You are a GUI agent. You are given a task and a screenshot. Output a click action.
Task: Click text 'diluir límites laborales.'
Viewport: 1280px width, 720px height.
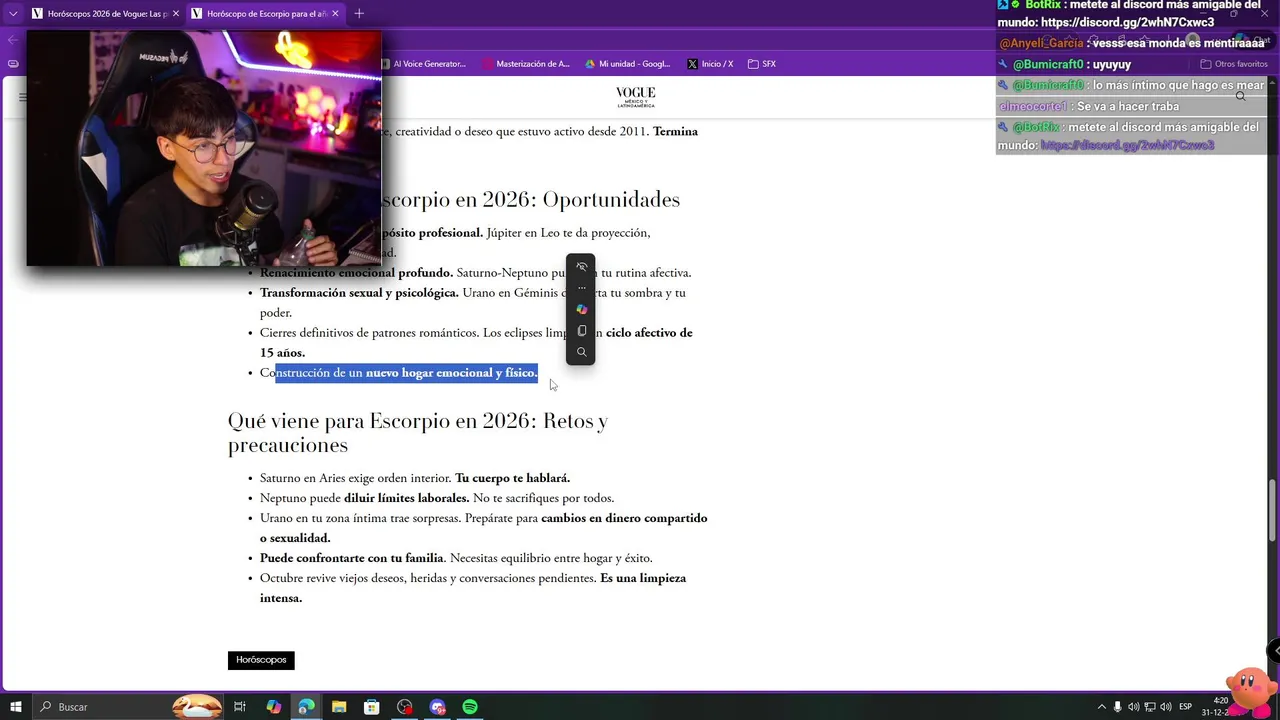tap(406, 498)
